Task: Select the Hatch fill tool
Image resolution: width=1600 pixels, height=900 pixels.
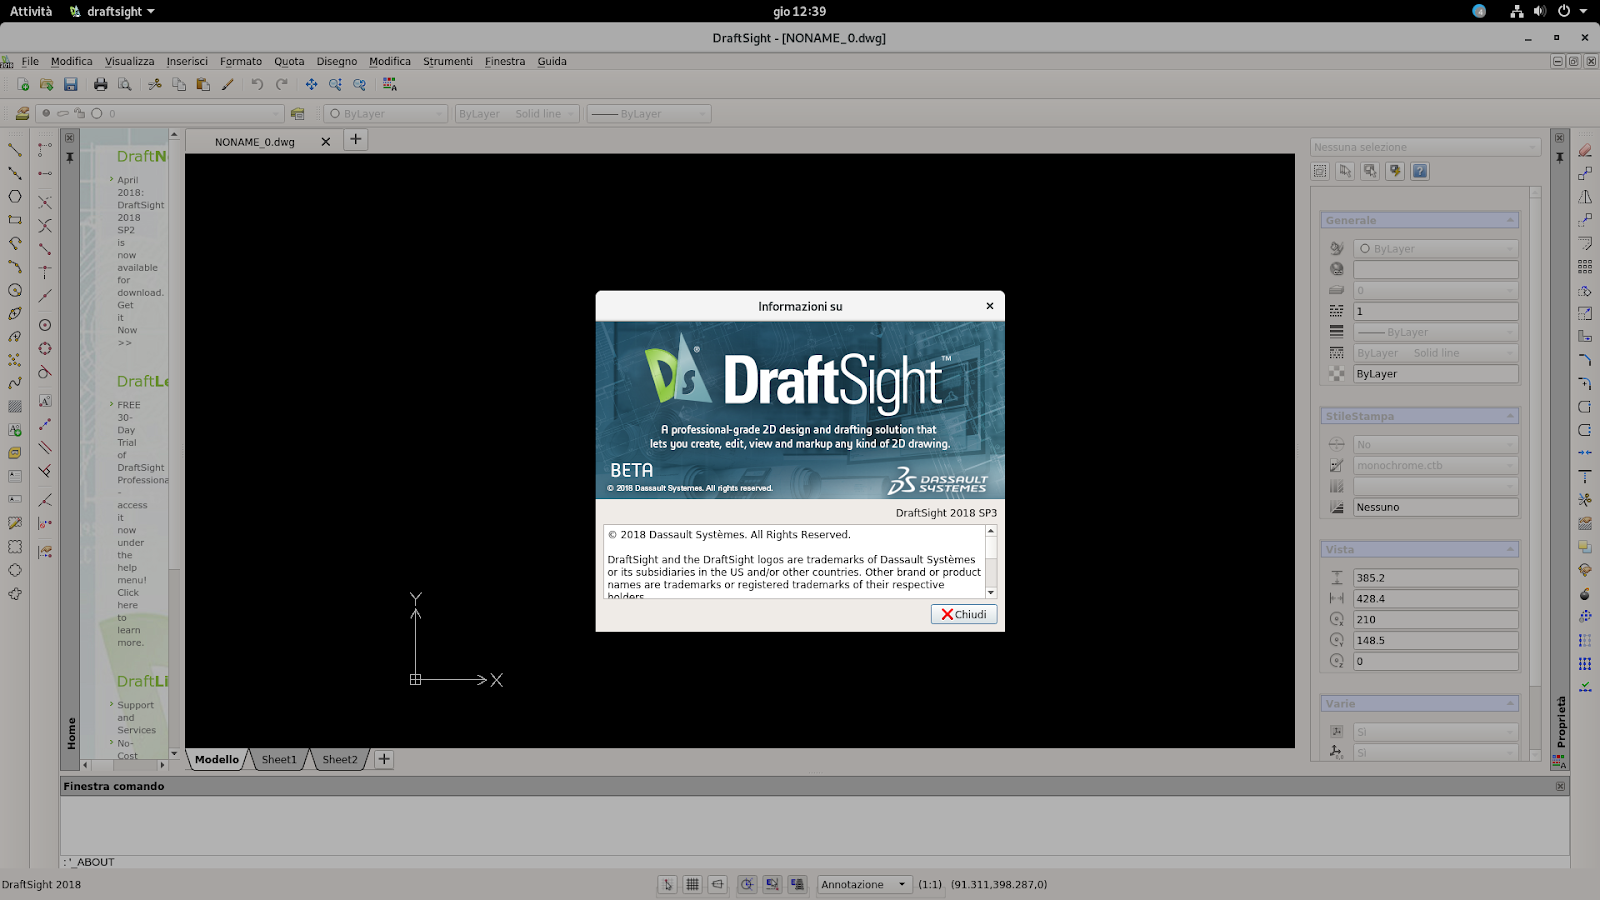Action: click(x=15, y=407)
